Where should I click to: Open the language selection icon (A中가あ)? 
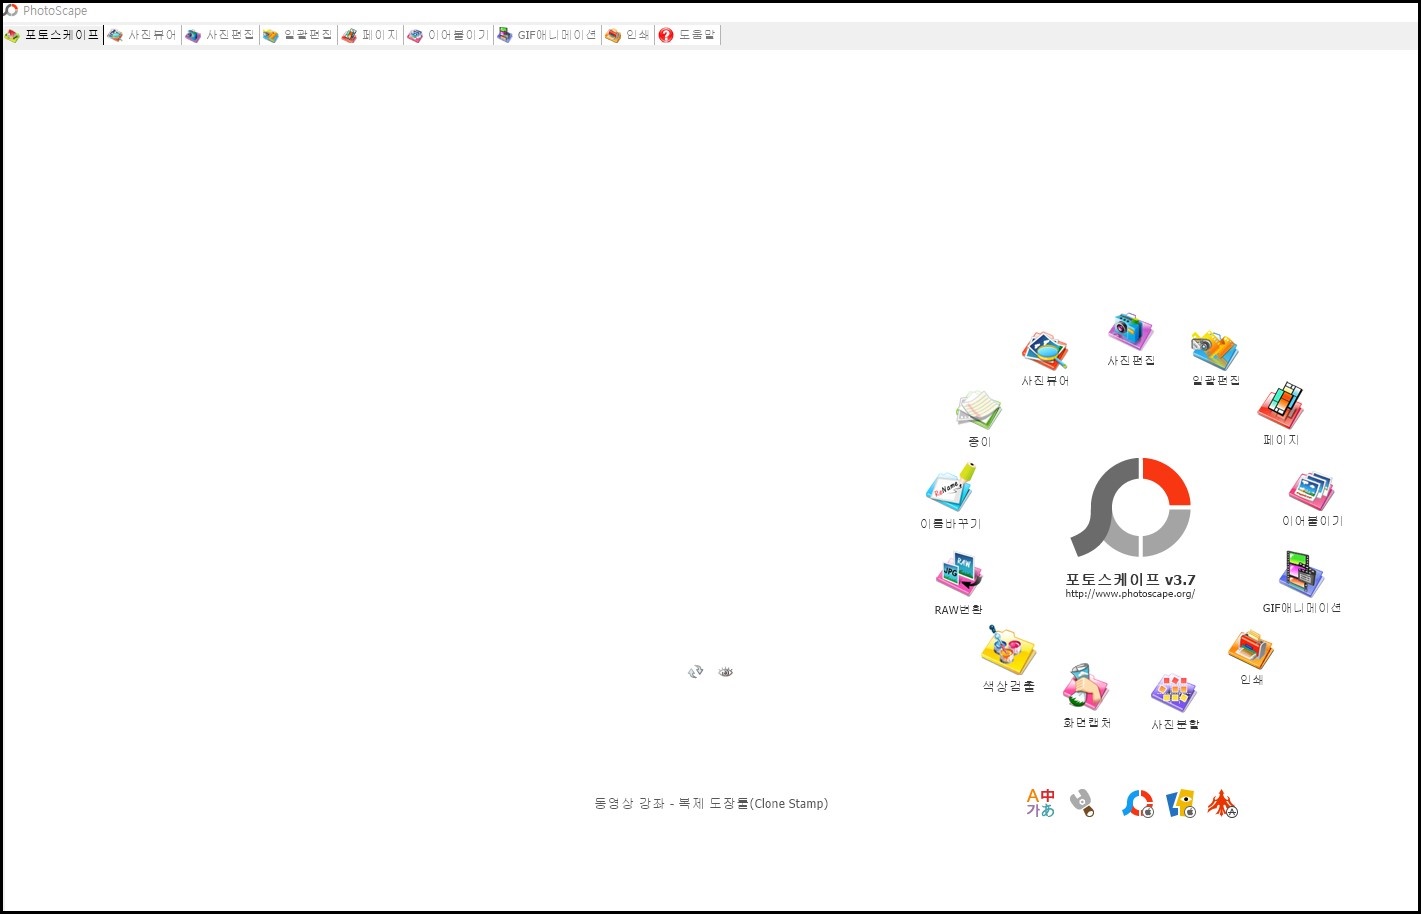click(1040, 803)
